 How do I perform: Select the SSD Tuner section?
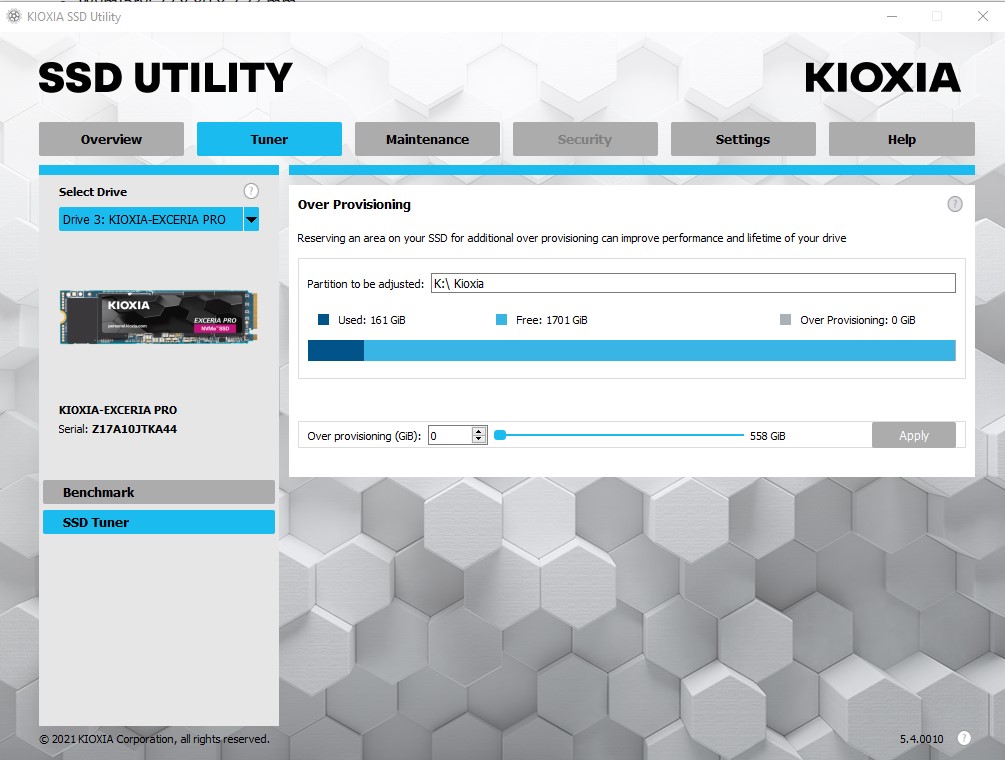(159, 522)
